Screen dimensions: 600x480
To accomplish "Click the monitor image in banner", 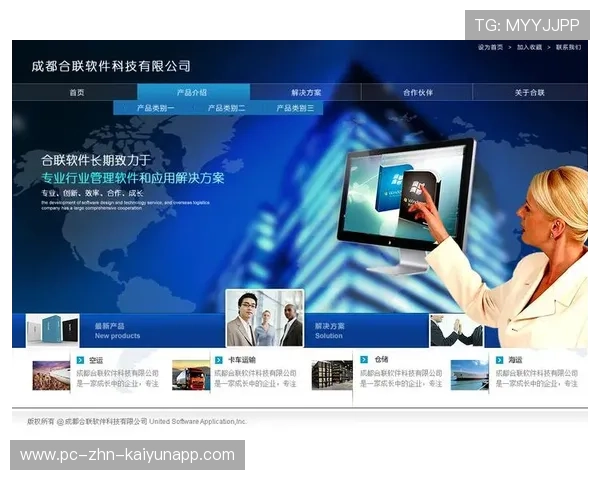I will pos(406,207).
